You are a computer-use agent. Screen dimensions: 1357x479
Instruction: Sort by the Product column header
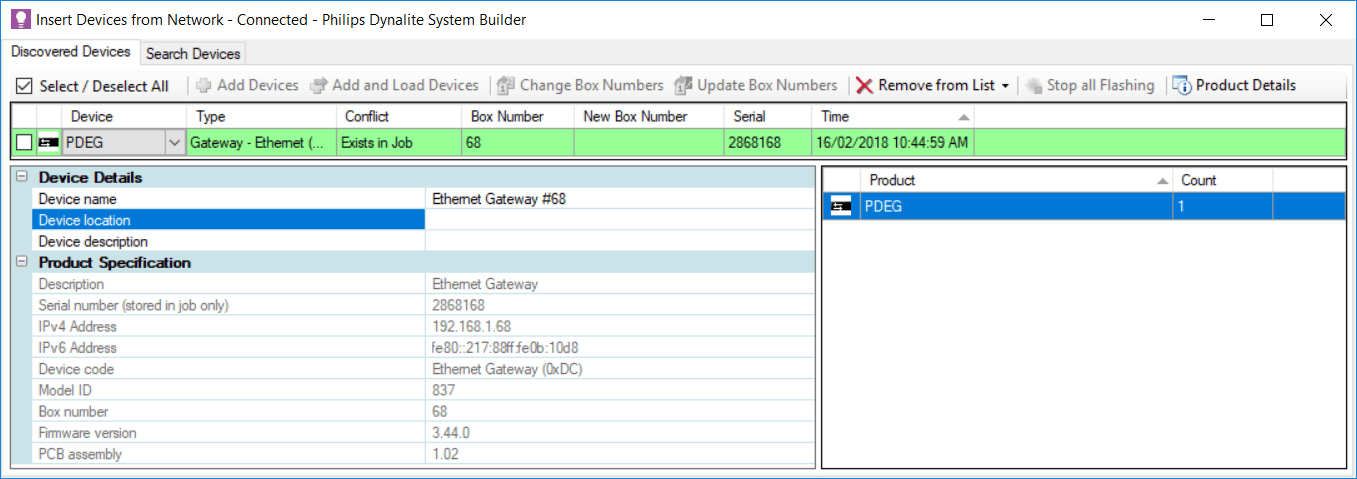click(x=1017, y=181)
